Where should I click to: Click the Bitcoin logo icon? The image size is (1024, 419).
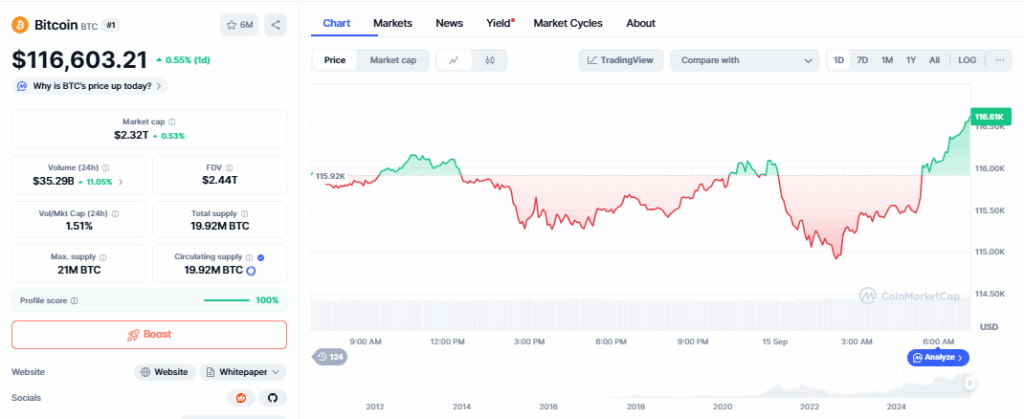pos(20,25)
